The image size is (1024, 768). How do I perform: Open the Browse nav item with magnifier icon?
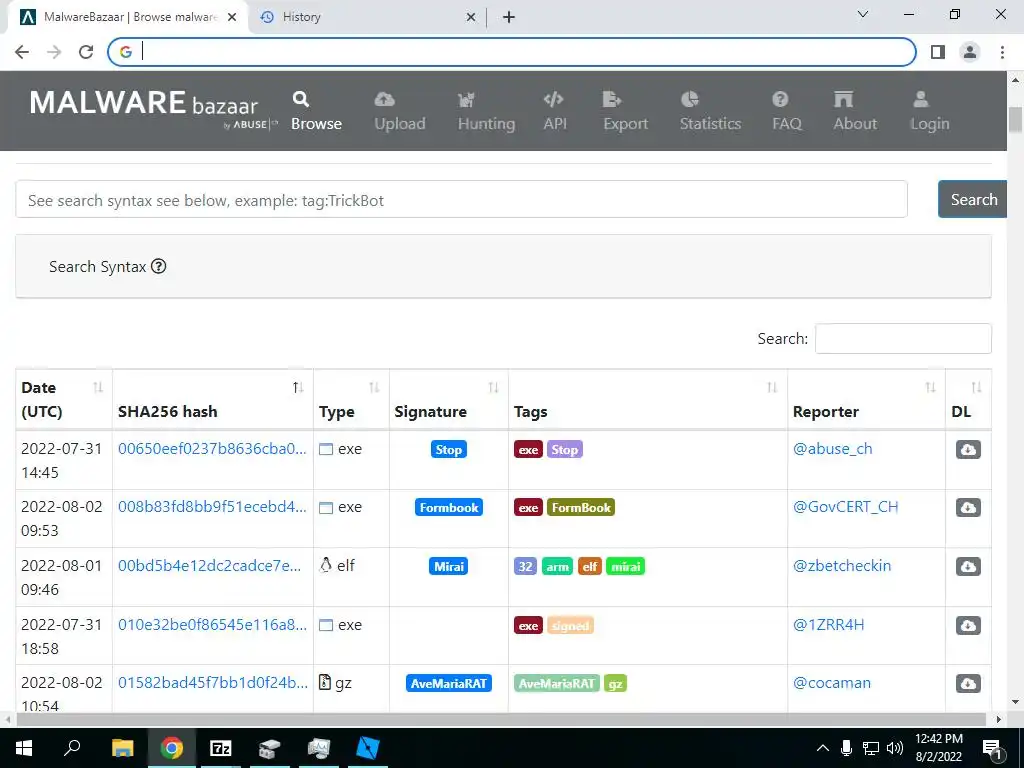point(316,112)
